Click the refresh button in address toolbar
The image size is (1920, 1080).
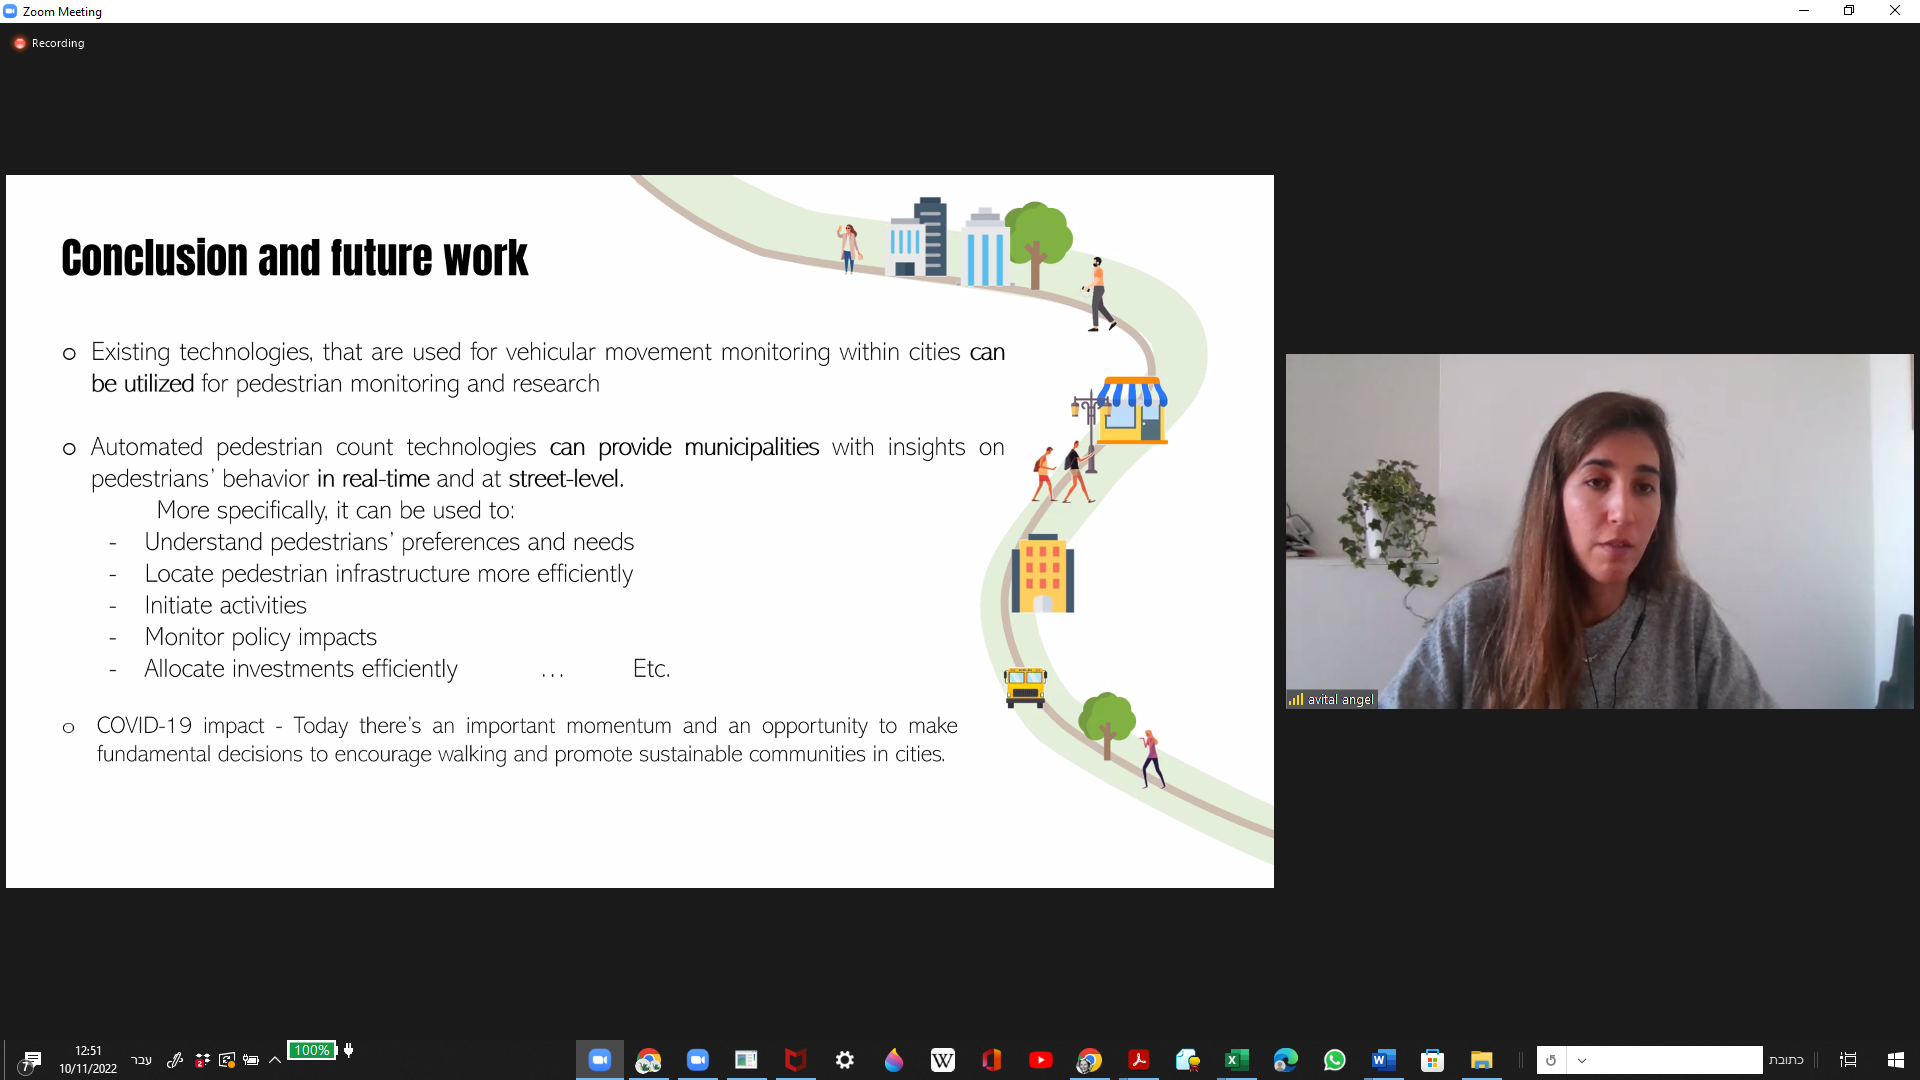tap(1551, 1060)
